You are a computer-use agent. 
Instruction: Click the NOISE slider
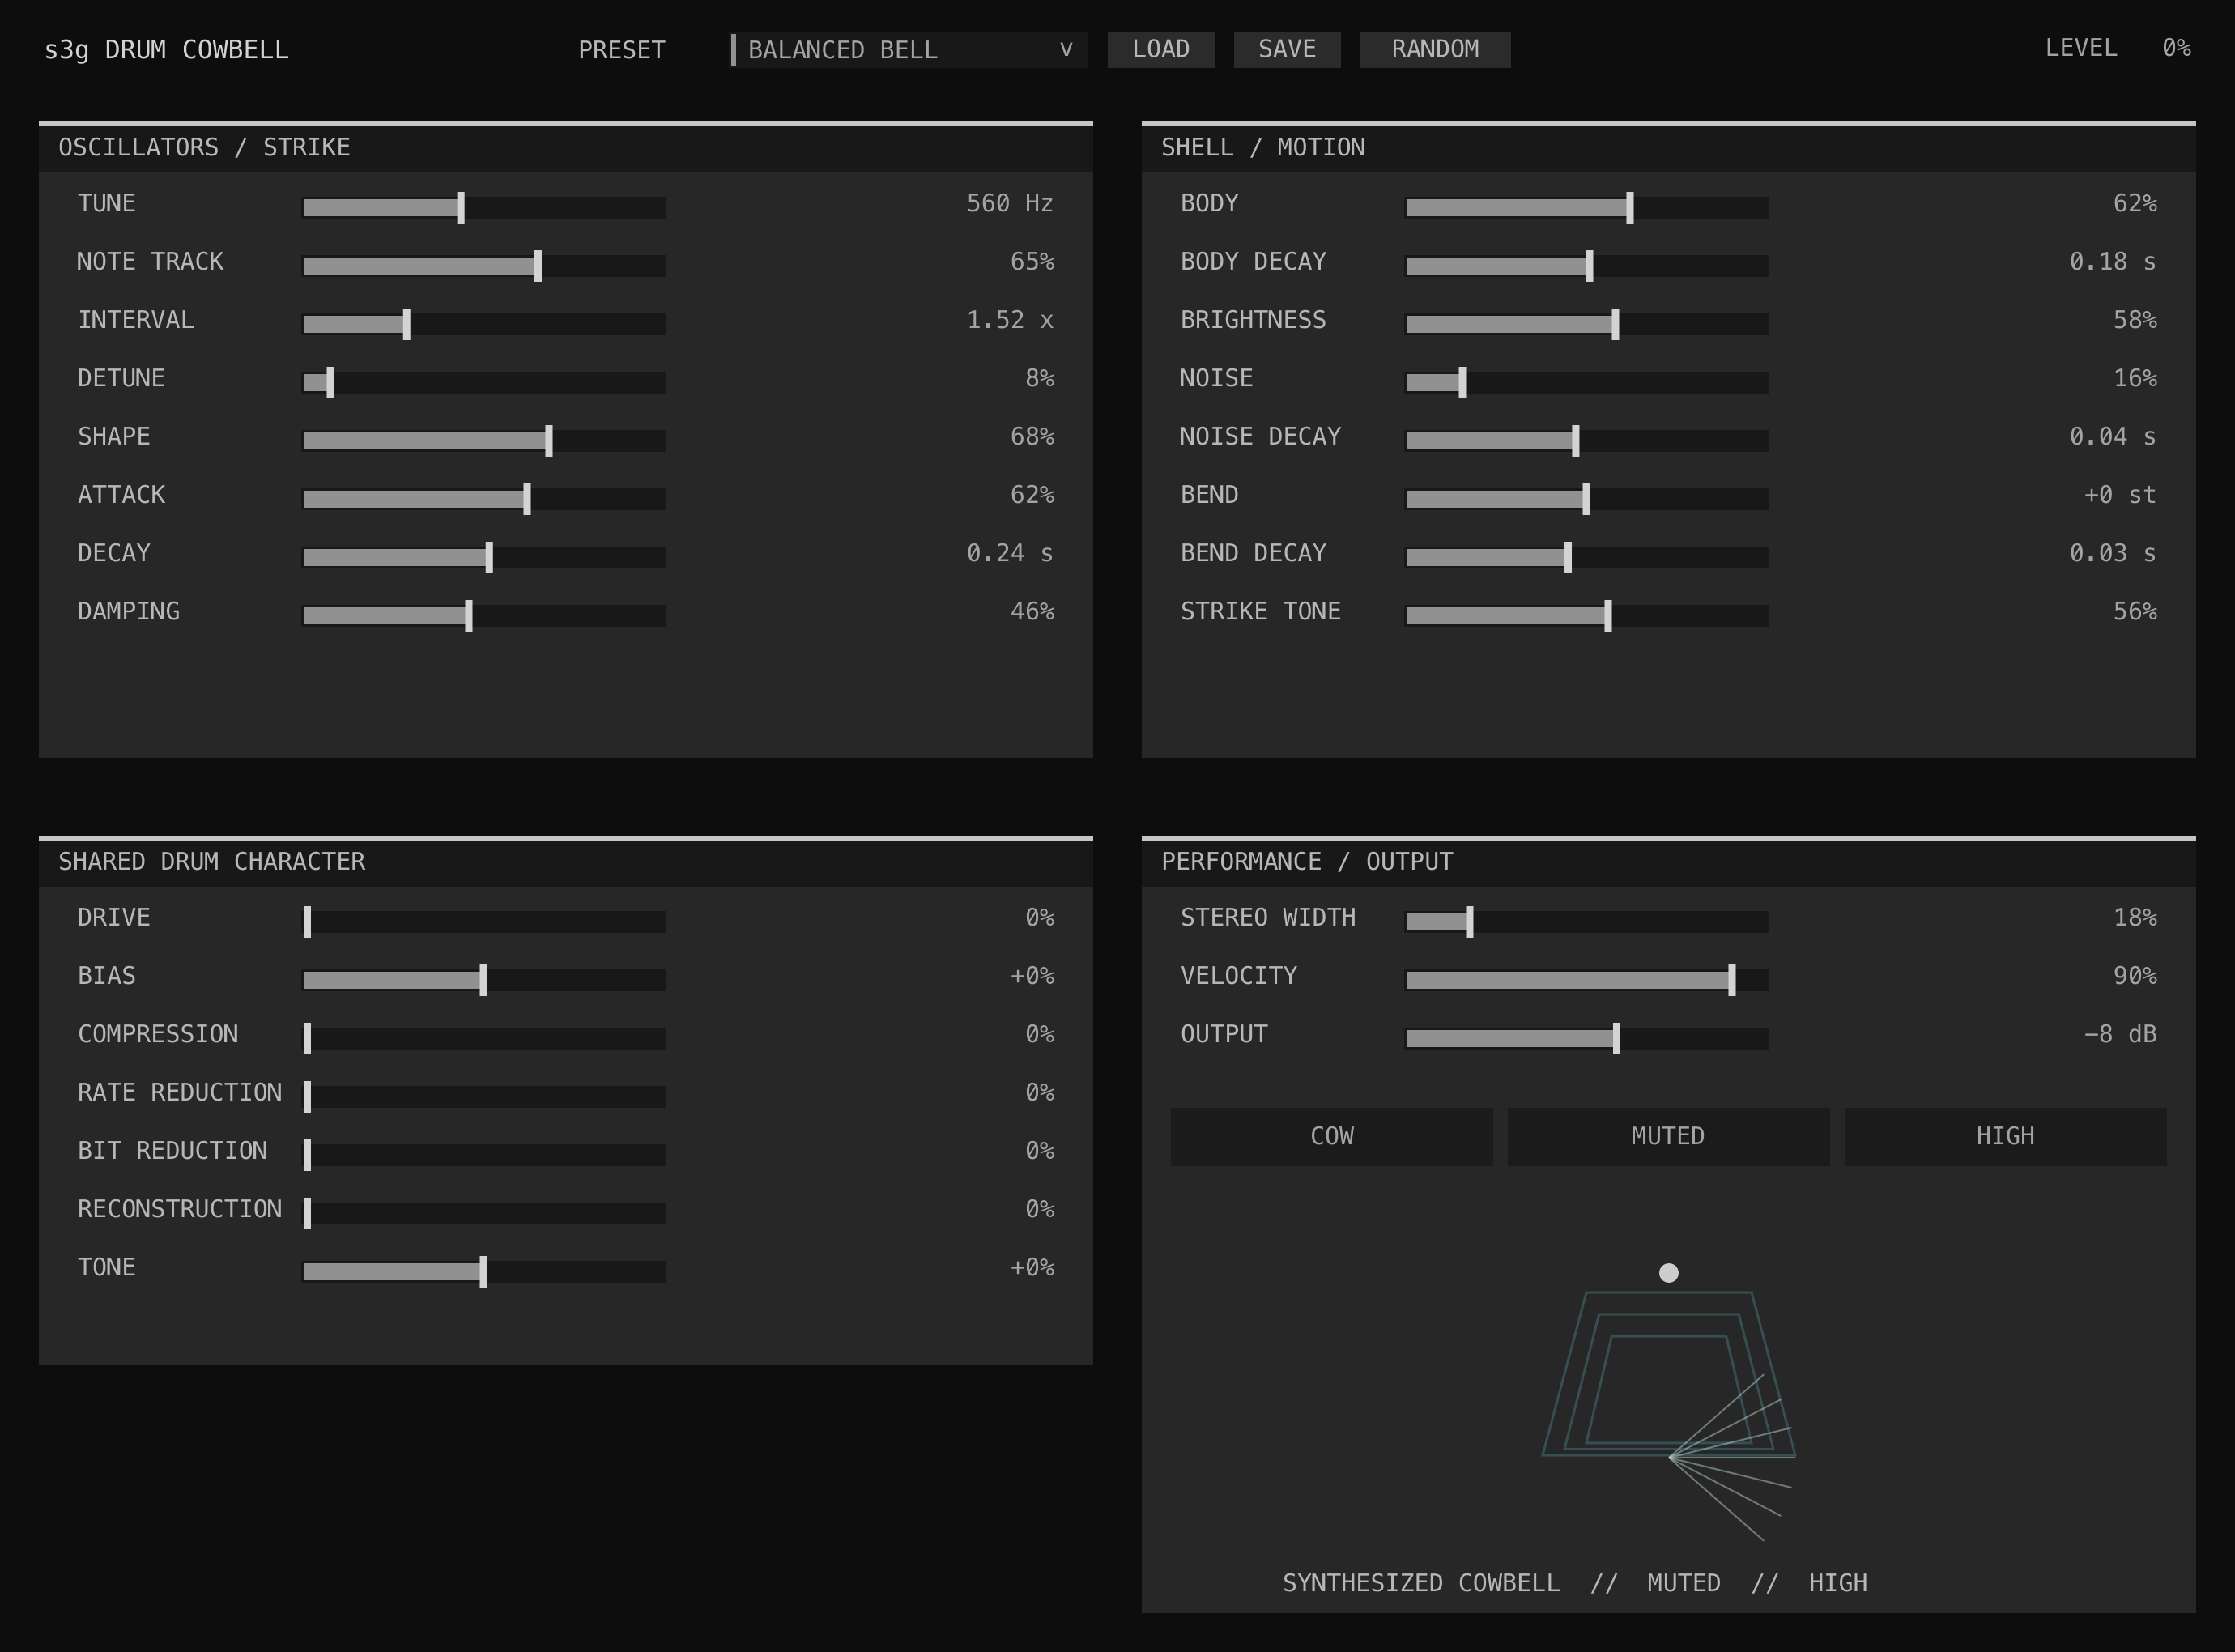tap(1586, 382)
